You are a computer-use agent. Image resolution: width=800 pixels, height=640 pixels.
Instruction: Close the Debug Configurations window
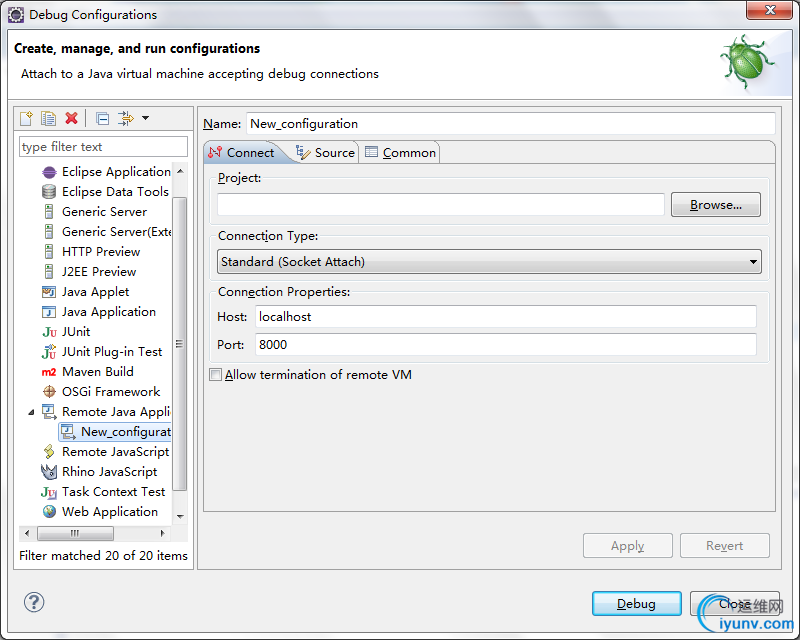coord(770,10)
